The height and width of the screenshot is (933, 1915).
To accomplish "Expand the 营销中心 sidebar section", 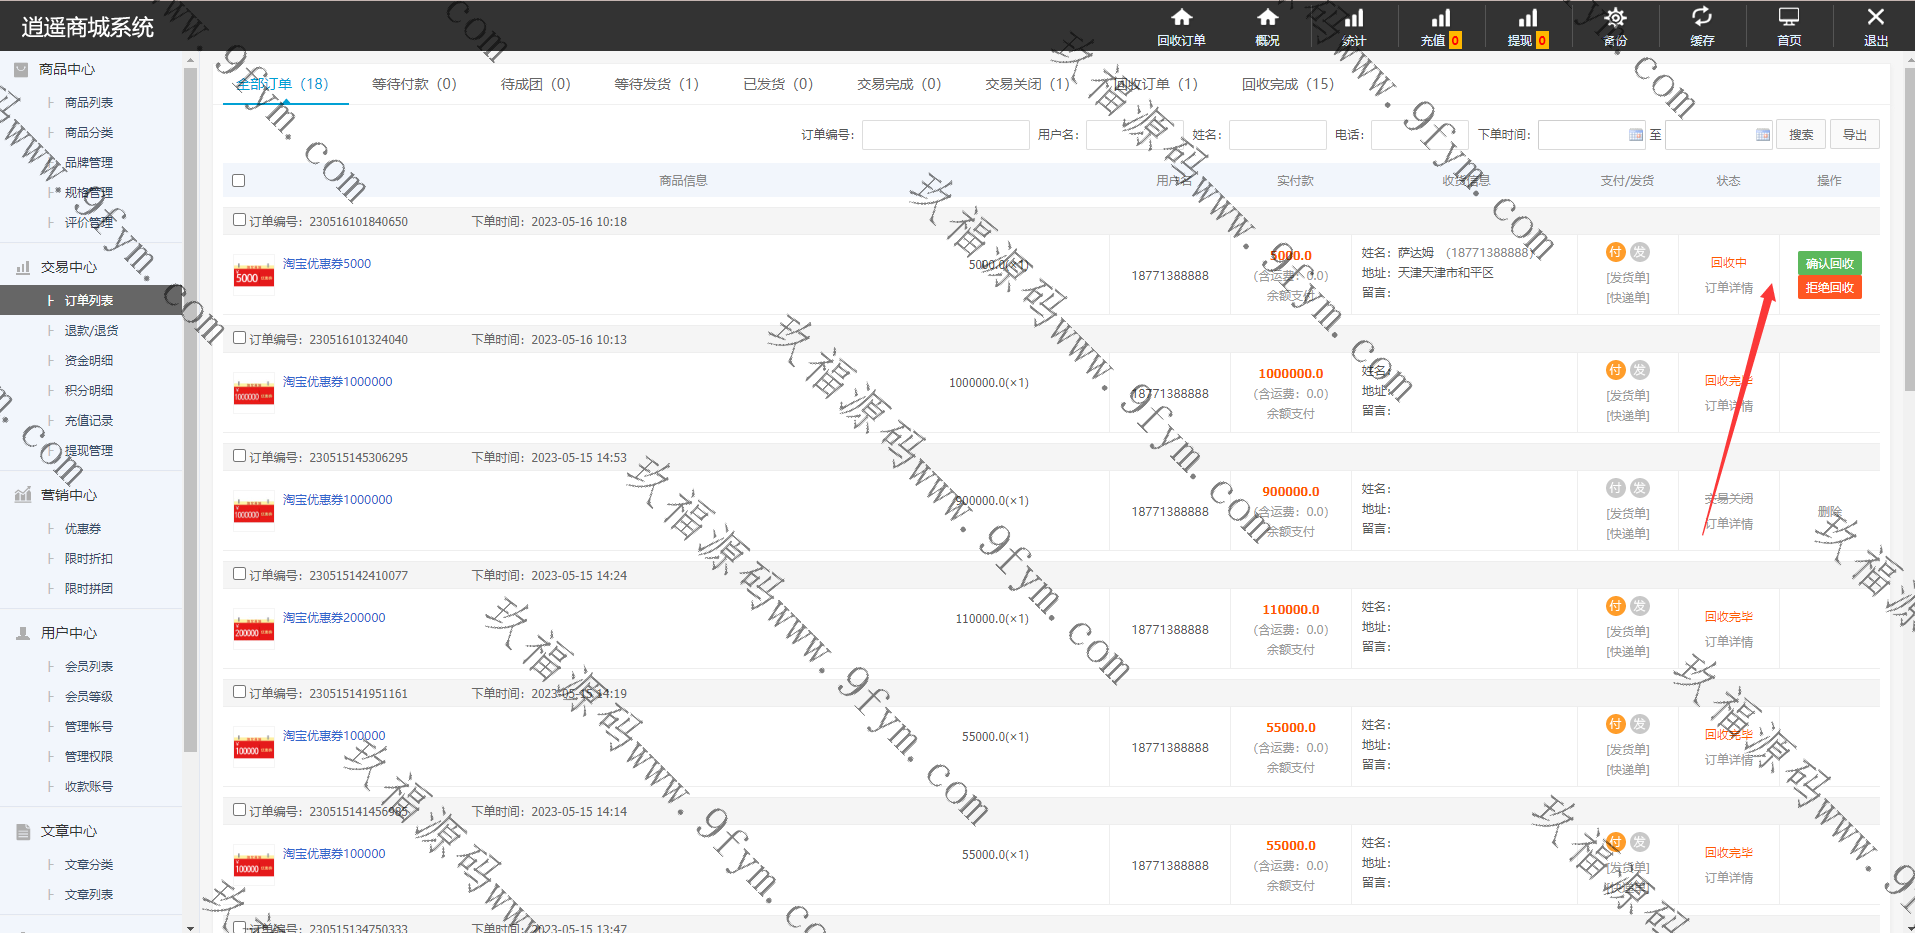I will pos(68,495).
